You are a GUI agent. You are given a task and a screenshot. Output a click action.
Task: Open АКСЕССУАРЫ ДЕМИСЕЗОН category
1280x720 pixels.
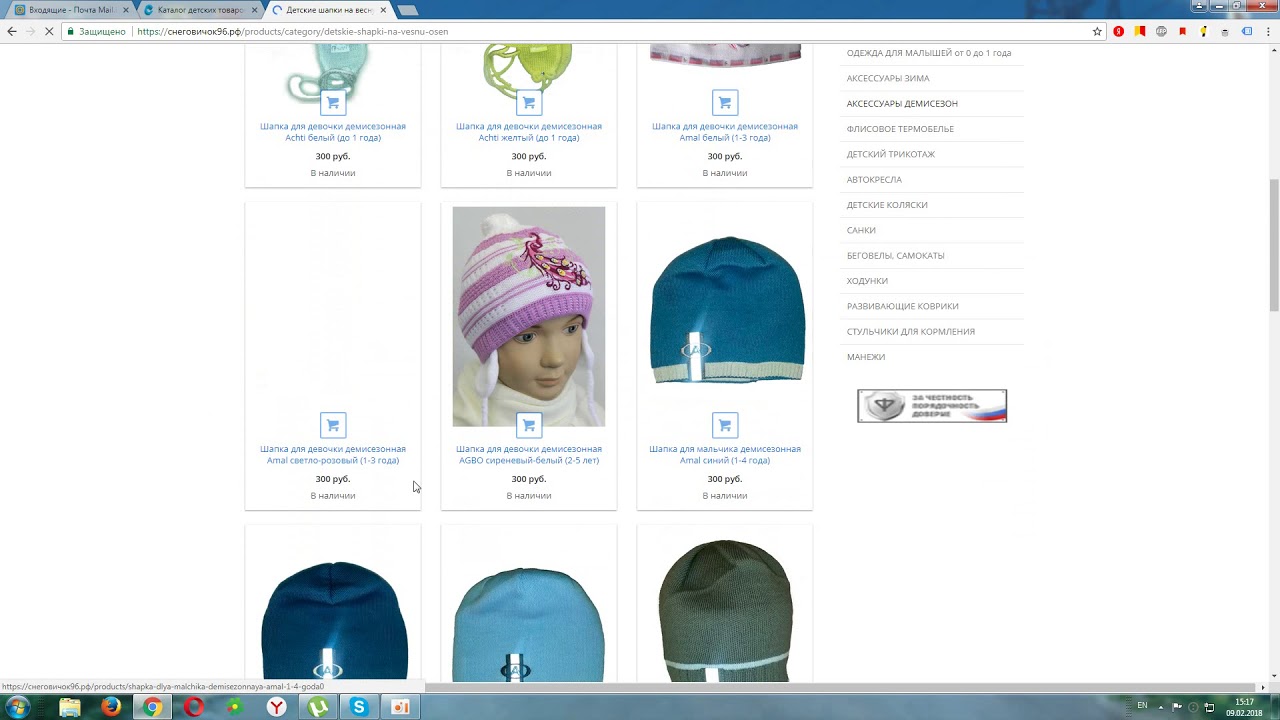[902, 103]
